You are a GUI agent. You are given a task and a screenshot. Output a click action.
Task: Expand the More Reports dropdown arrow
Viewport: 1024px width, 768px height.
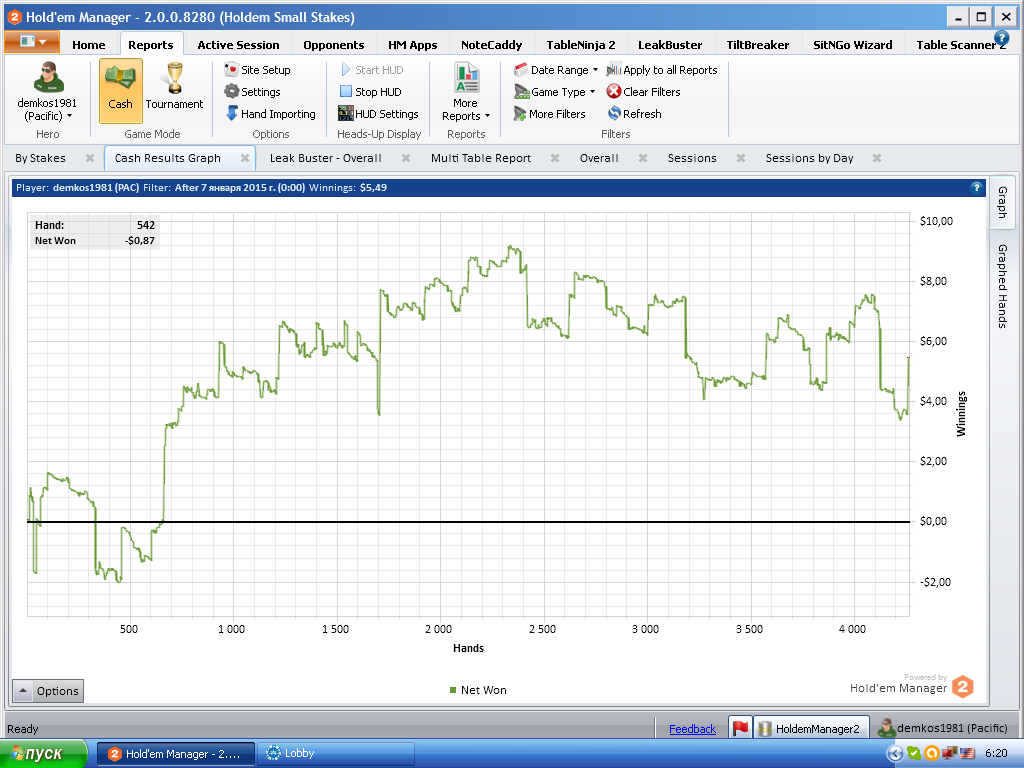click(x=487, y=116)
